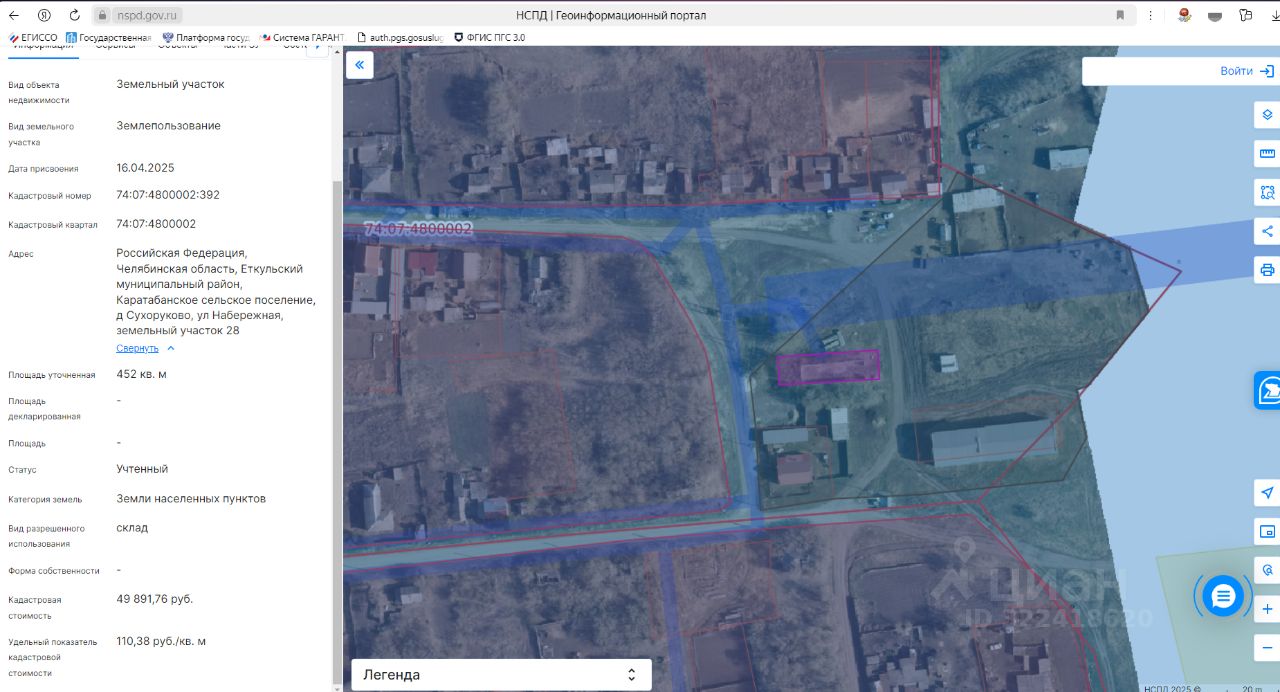
Task: Select cadastral number 74:07:4800002:392
Action: 168,195
